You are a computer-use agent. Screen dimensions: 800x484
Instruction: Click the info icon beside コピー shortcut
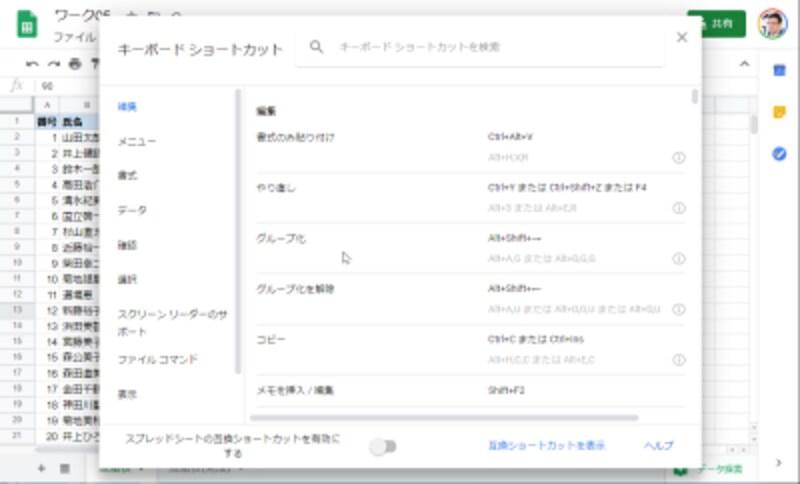coord(678,360)
